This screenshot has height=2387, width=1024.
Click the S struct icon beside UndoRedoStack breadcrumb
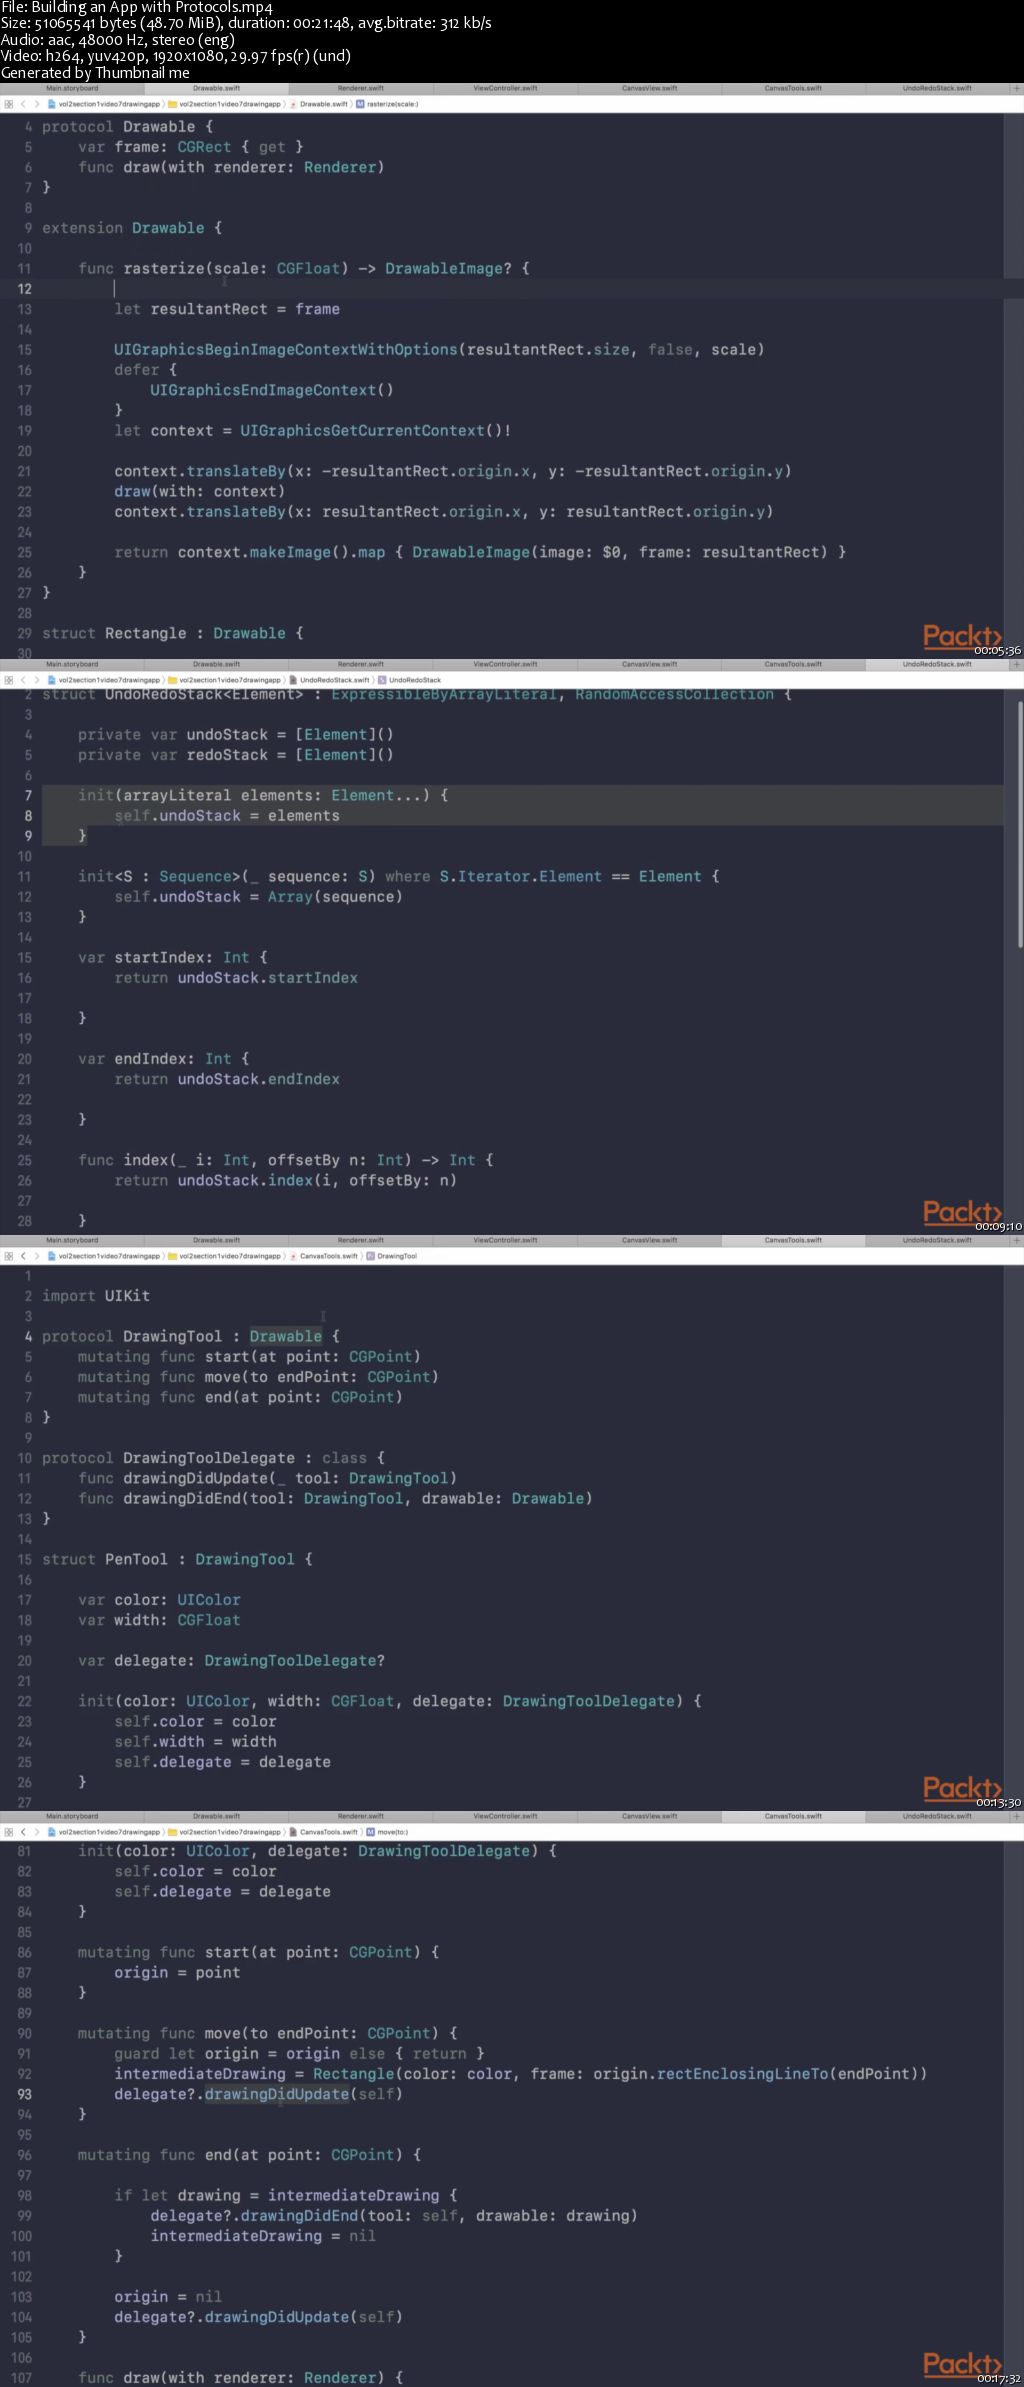pos(382,680)
